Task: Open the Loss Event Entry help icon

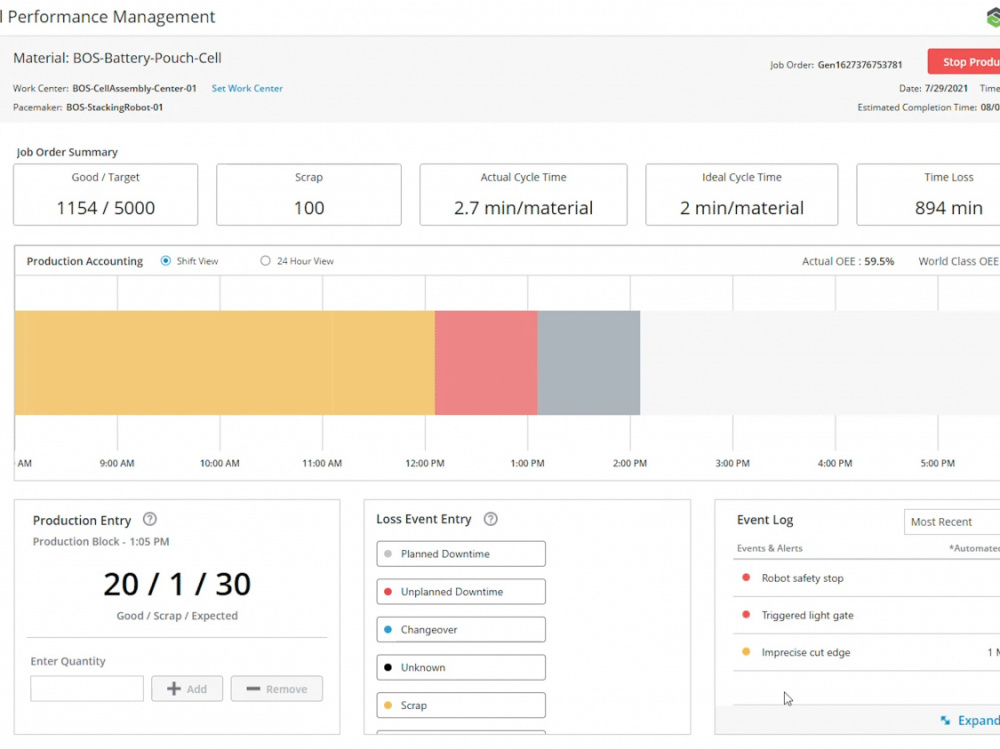Action: pos(490,519)
